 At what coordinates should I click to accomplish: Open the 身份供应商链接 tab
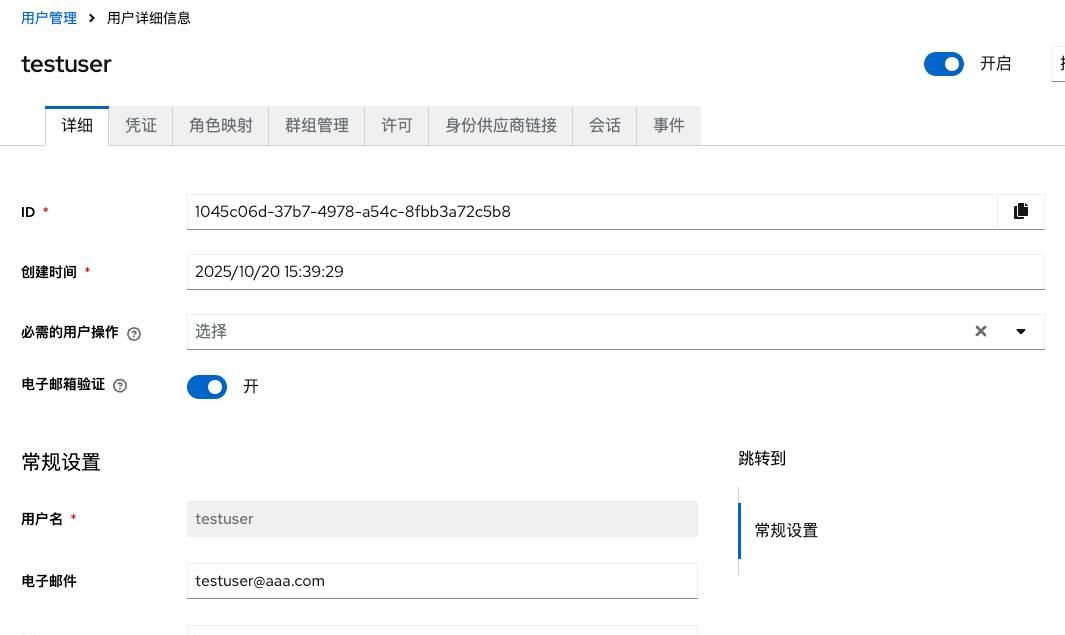coord(500,125)
